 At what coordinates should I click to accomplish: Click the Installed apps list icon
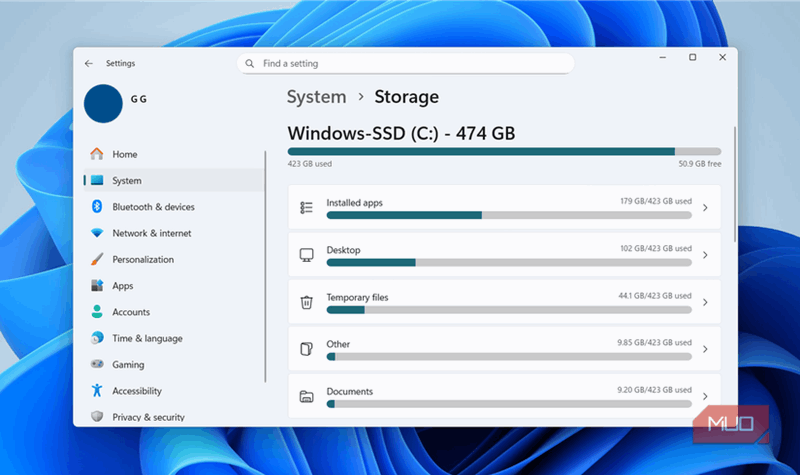[307, 208]
